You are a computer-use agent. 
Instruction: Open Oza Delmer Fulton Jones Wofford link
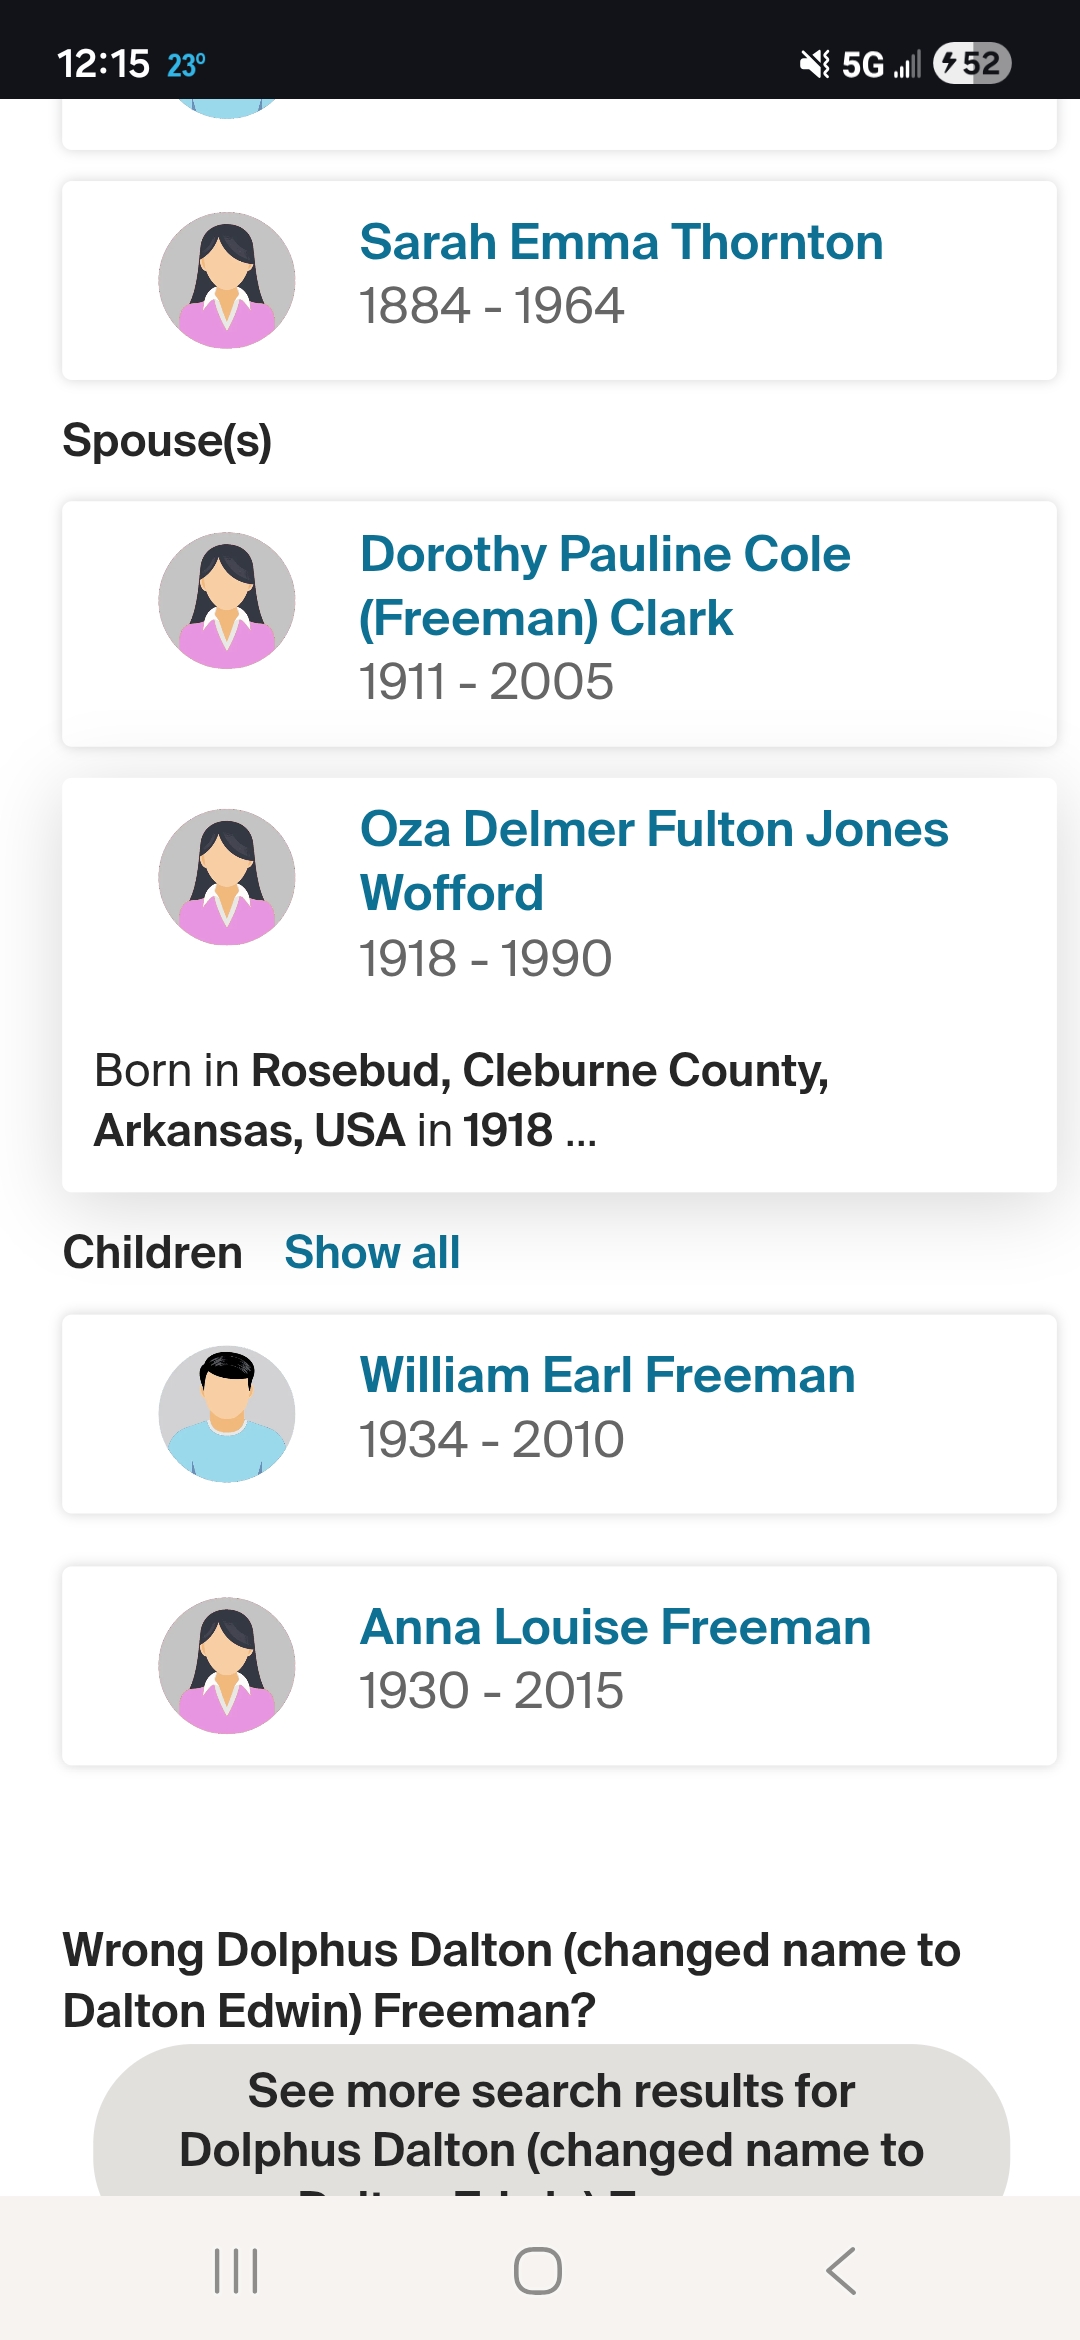652,861
